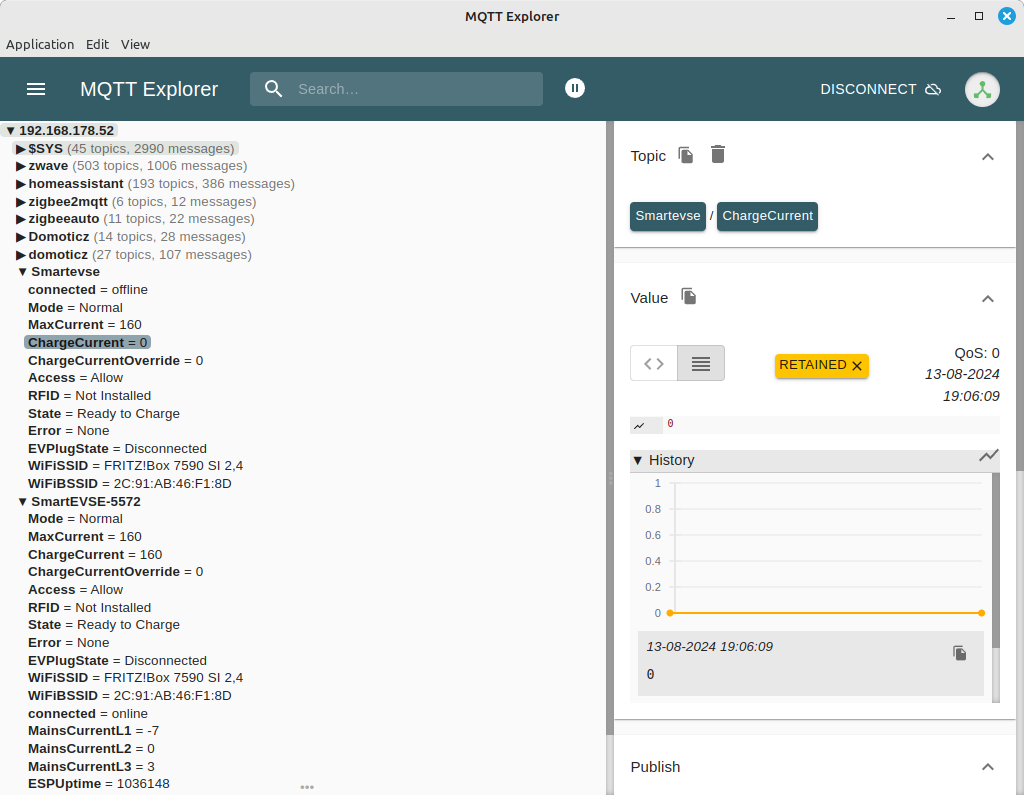Screen dimensions: 1024x795
Task: Copy the topic path to clipboard
Action: pos(686,155)
